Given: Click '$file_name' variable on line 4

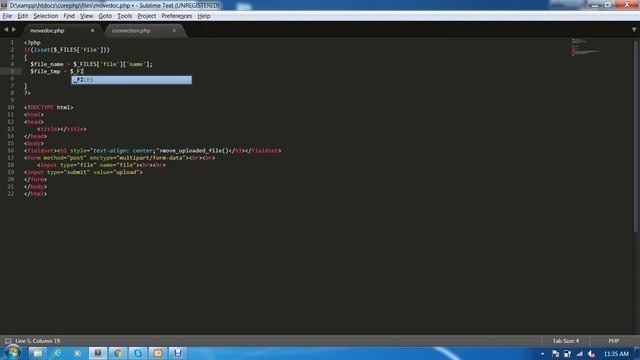Looking at the screenshot, I should [x=47, y=64].
